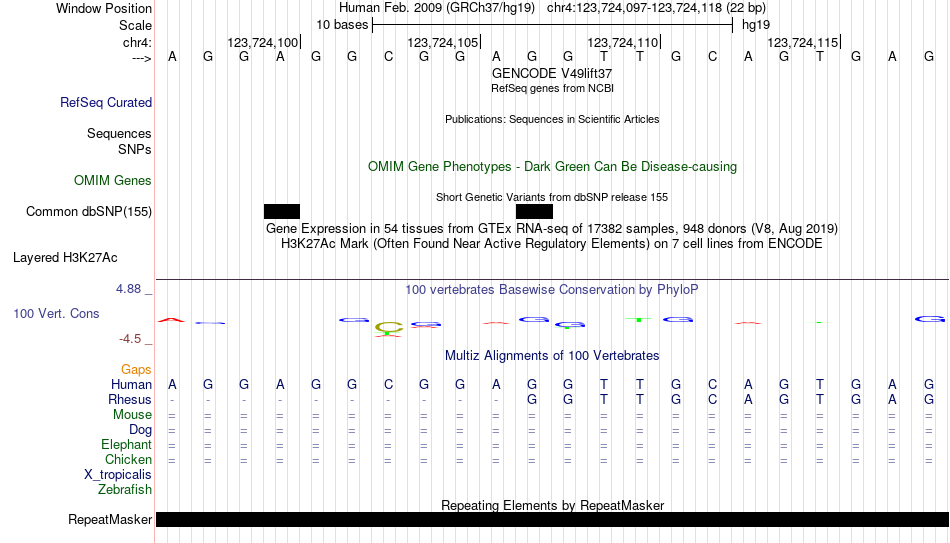The image size is (950, 543).
Task: Click the OMIM Gene Phenotypes green title
Action: pos(553,167)
